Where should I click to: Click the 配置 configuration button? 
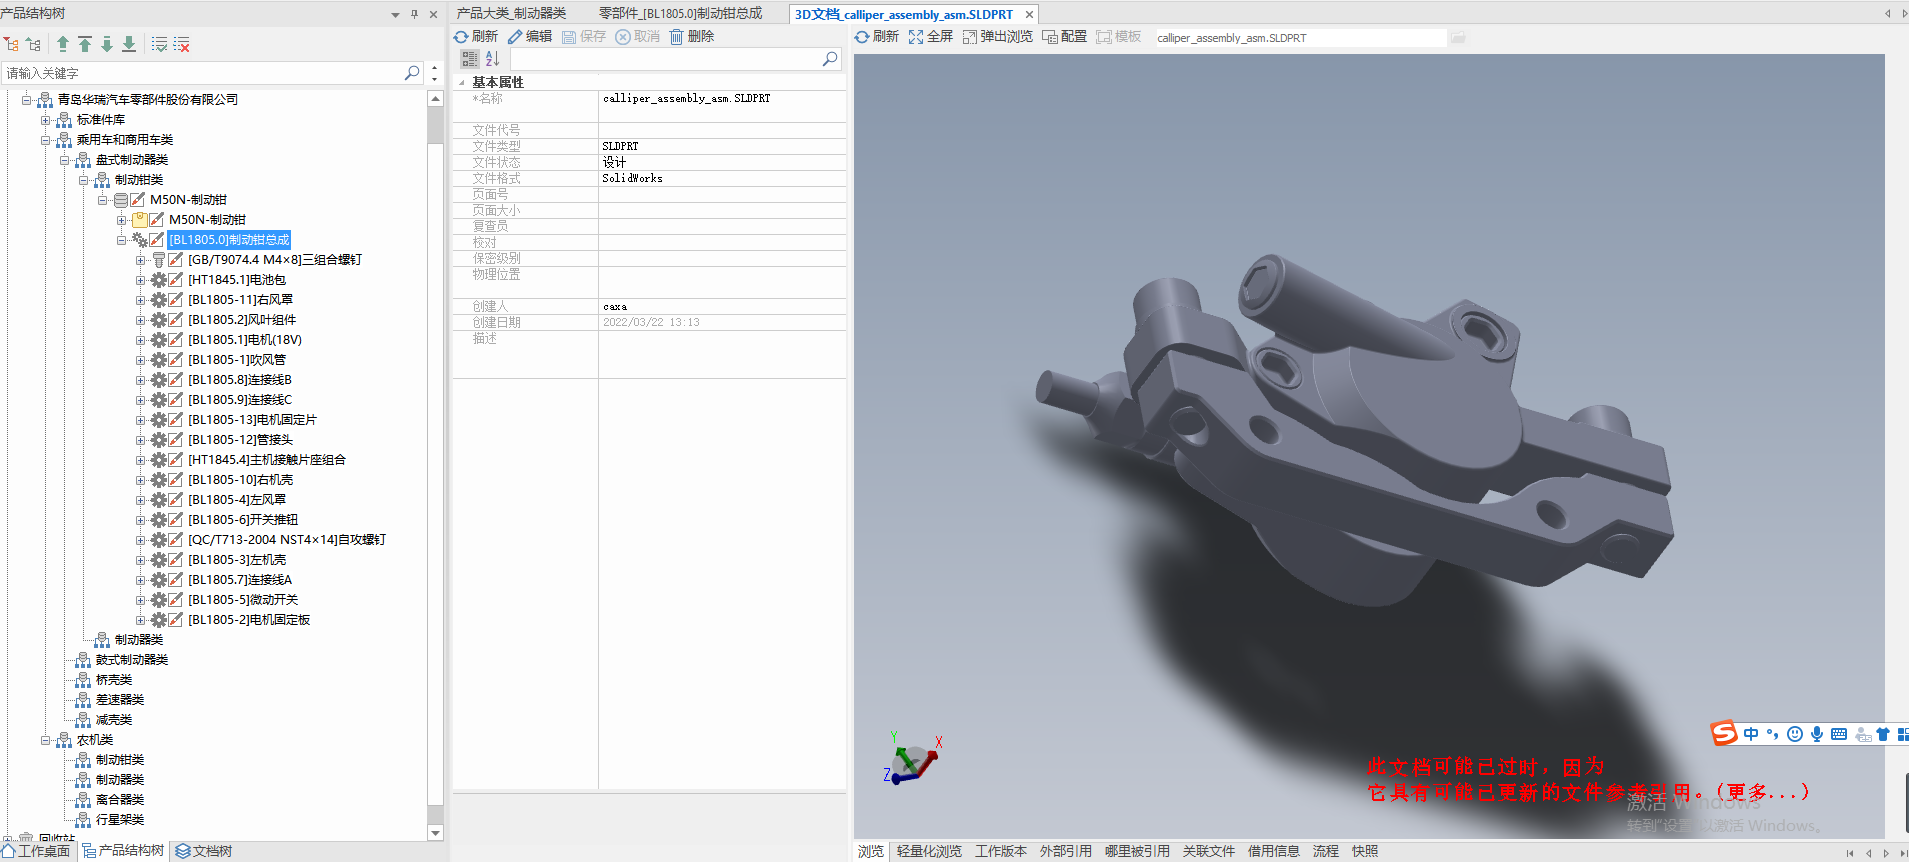point(1064,37)
